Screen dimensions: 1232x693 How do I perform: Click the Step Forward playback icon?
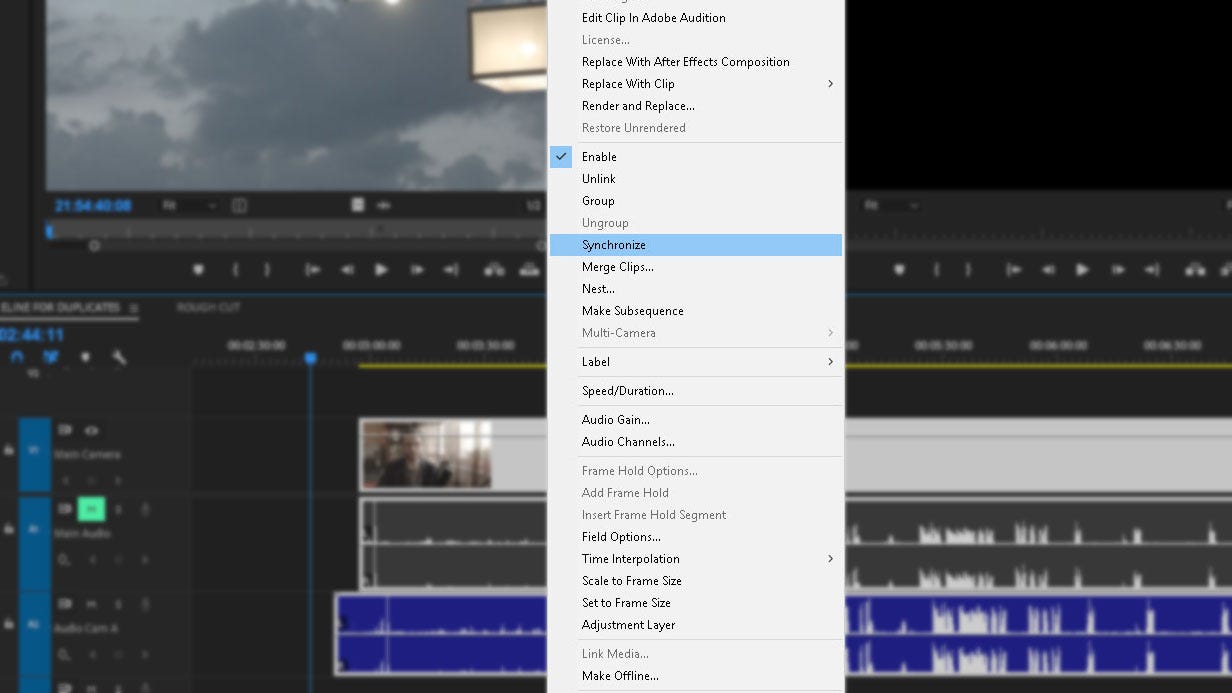[417, 269]
